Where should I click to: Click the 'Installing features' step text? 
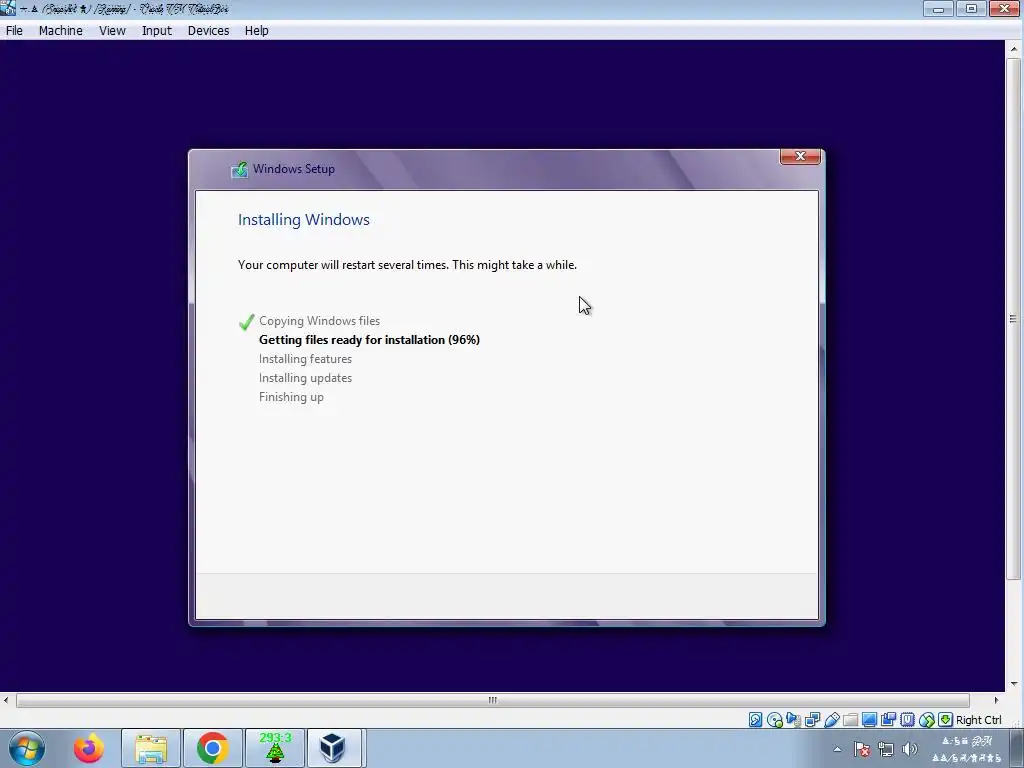305,359
